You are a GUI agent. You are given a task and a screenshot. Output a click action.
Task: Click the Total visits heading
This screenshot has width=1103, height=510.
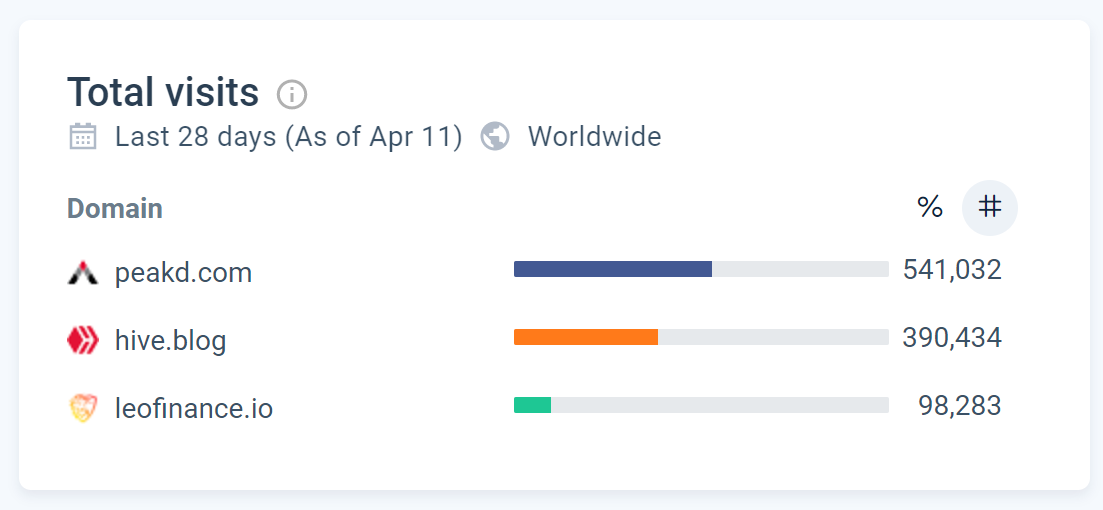tap(163, 92)
